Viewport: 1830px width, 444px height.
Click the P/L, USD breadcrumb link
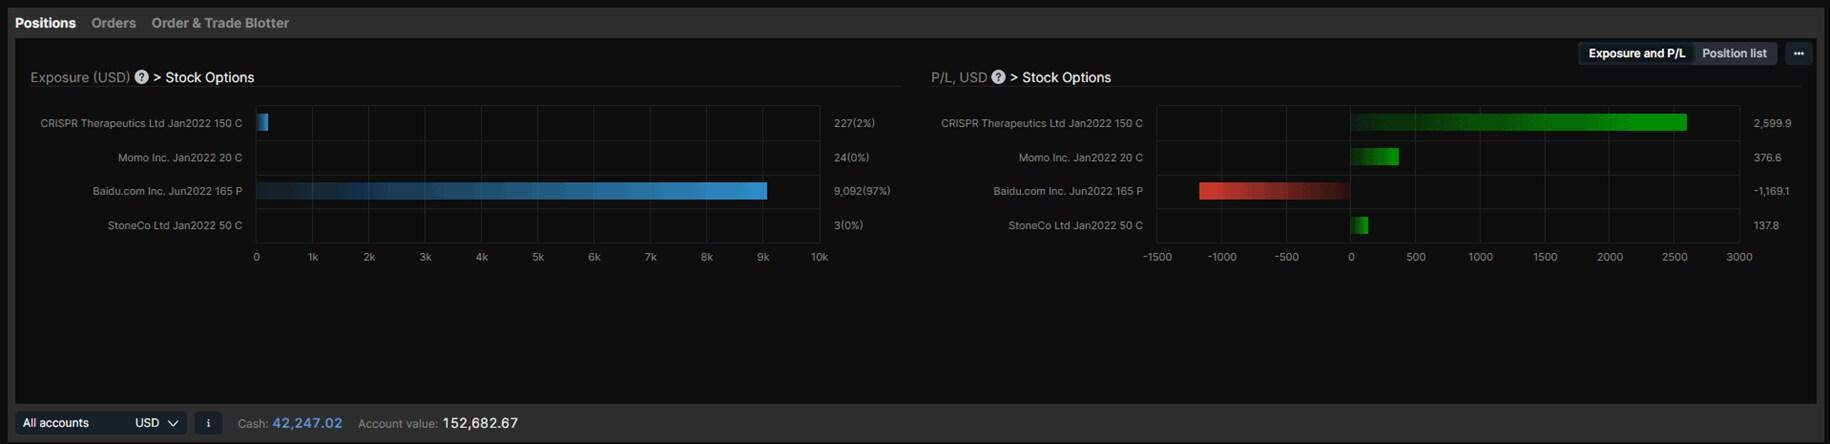pyautogui.click(x=958, y=77)
